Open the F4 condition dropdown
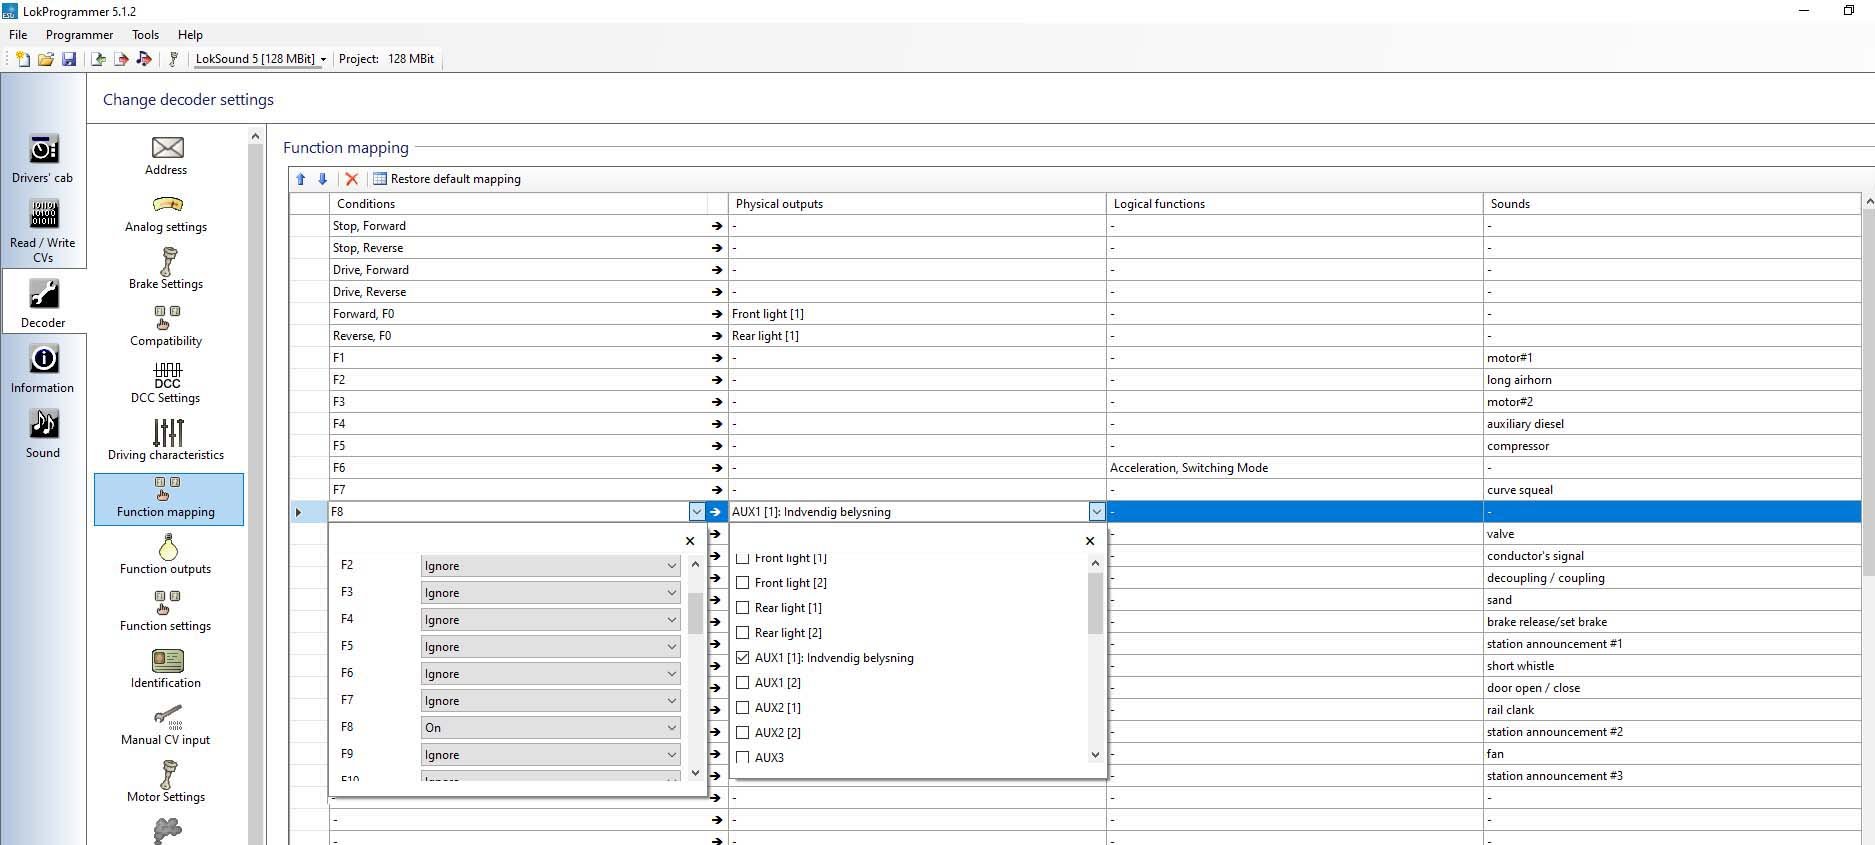Screen dimensions: 1875x845 tap(550, 620)
